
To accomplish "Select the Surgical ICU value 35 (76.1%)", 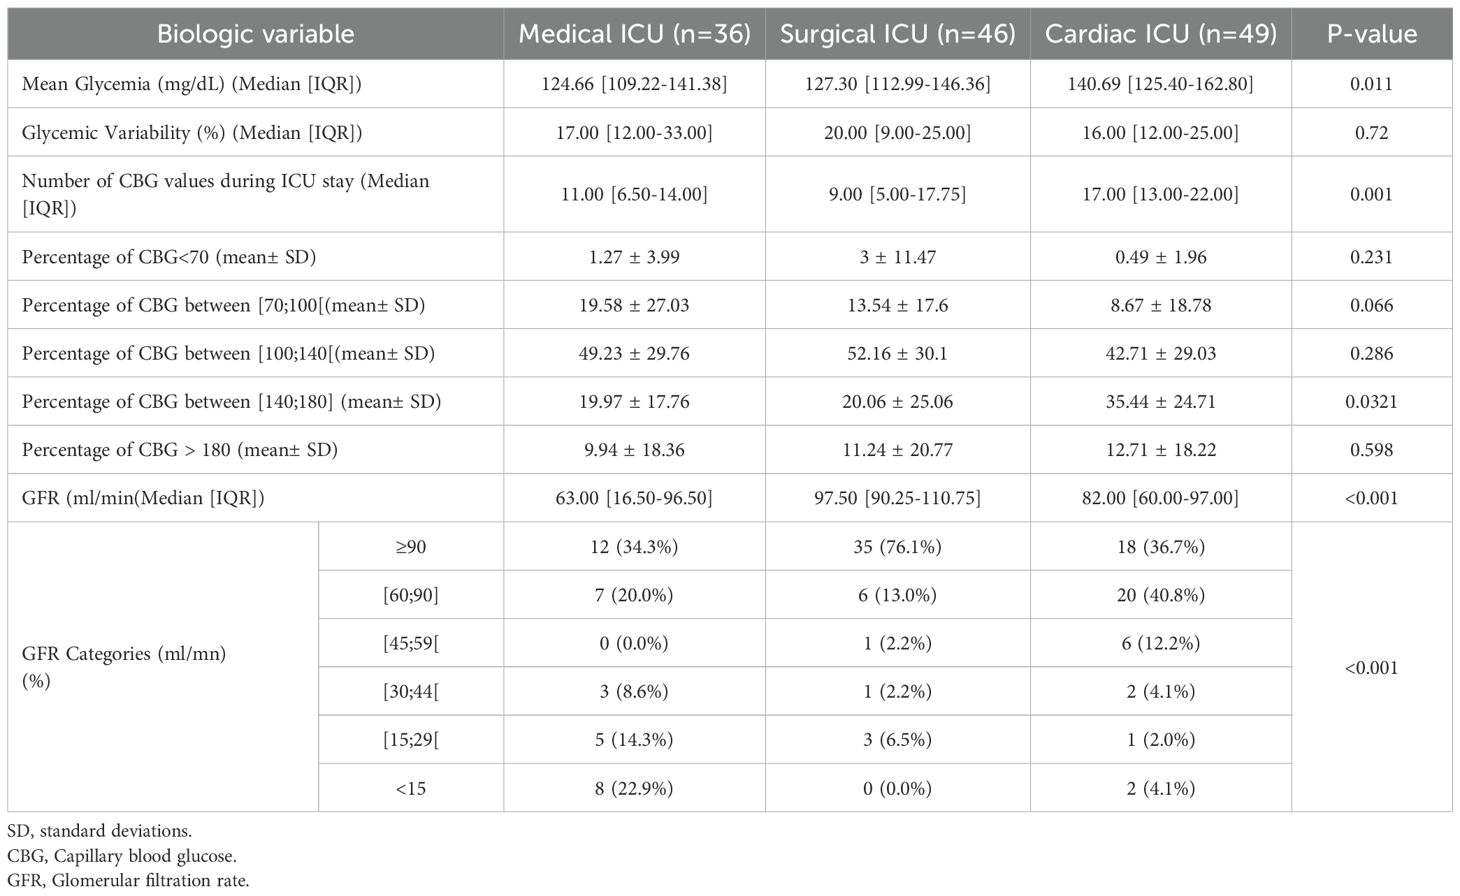I will (897, 547).
